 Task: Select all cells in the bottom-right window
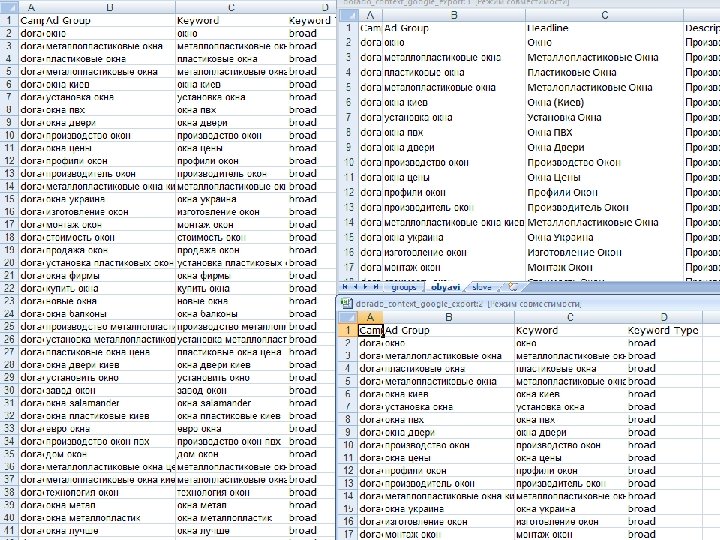(x=348, y=317)
